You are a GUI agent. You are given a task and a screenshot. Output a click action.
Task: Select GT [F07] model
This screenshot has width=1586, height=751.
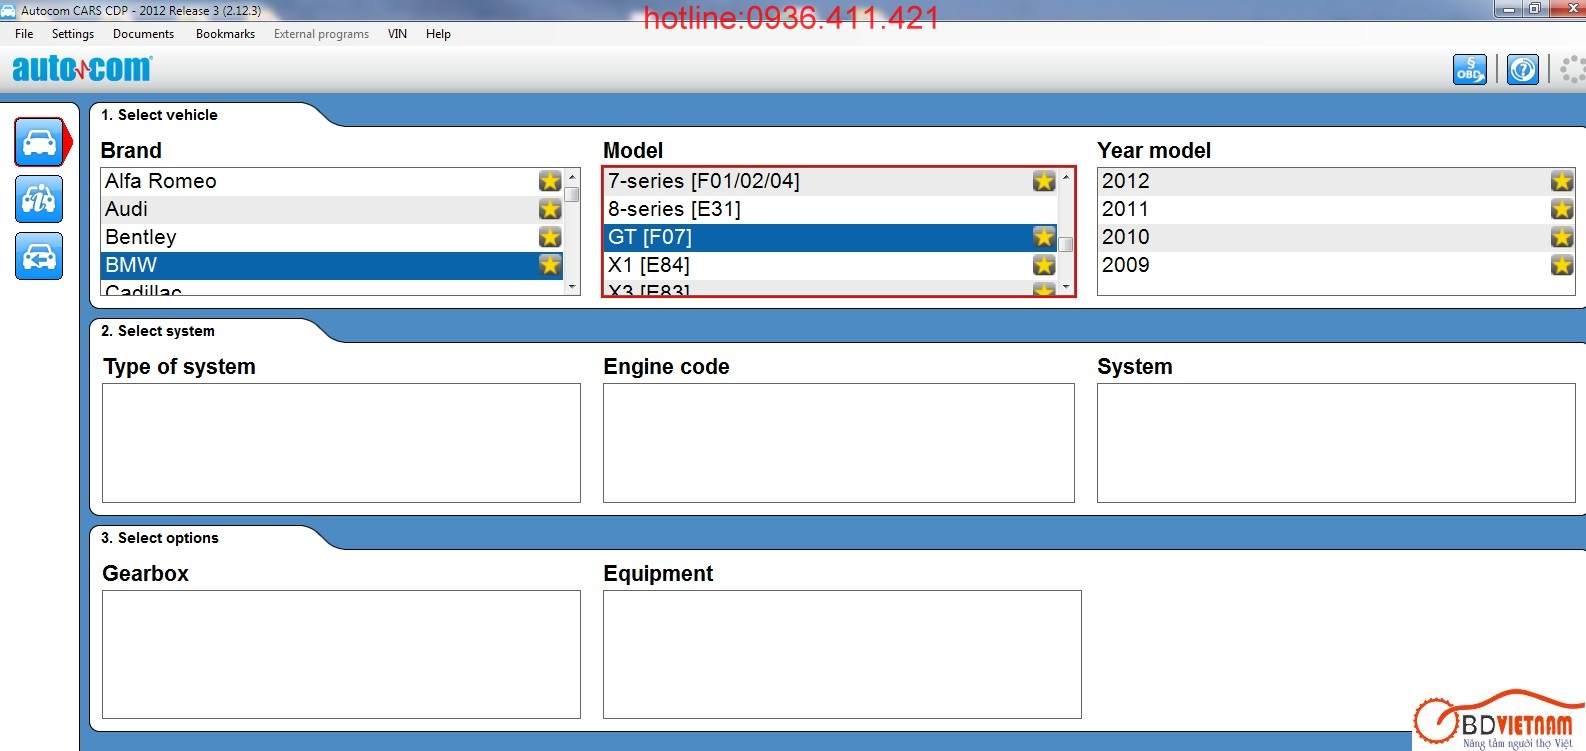(x=830, y=237)
